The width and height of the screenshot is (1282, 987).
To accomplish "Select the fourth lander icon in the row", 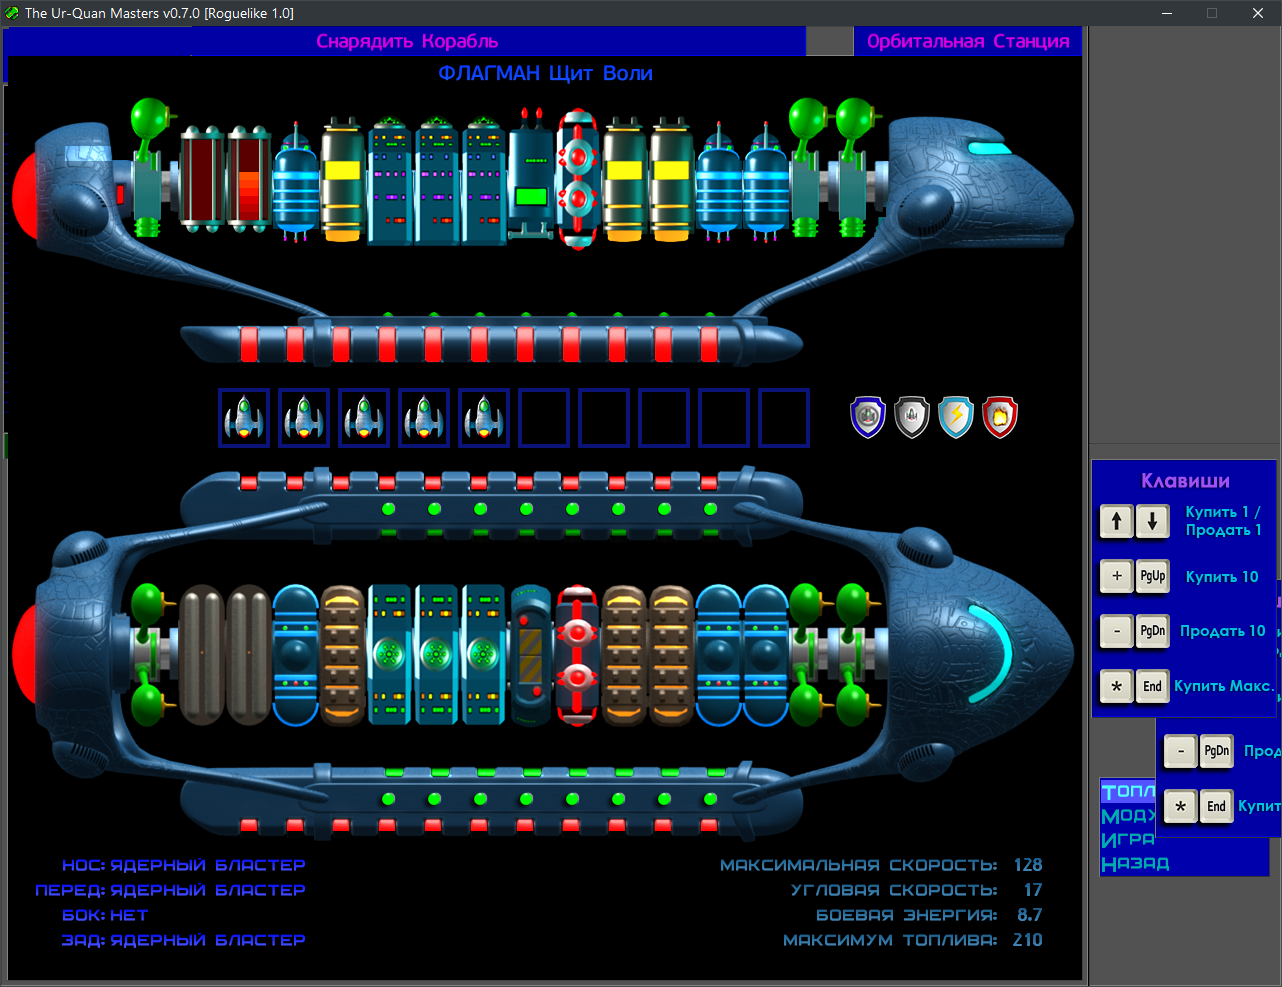I will (x=424, y=418).
